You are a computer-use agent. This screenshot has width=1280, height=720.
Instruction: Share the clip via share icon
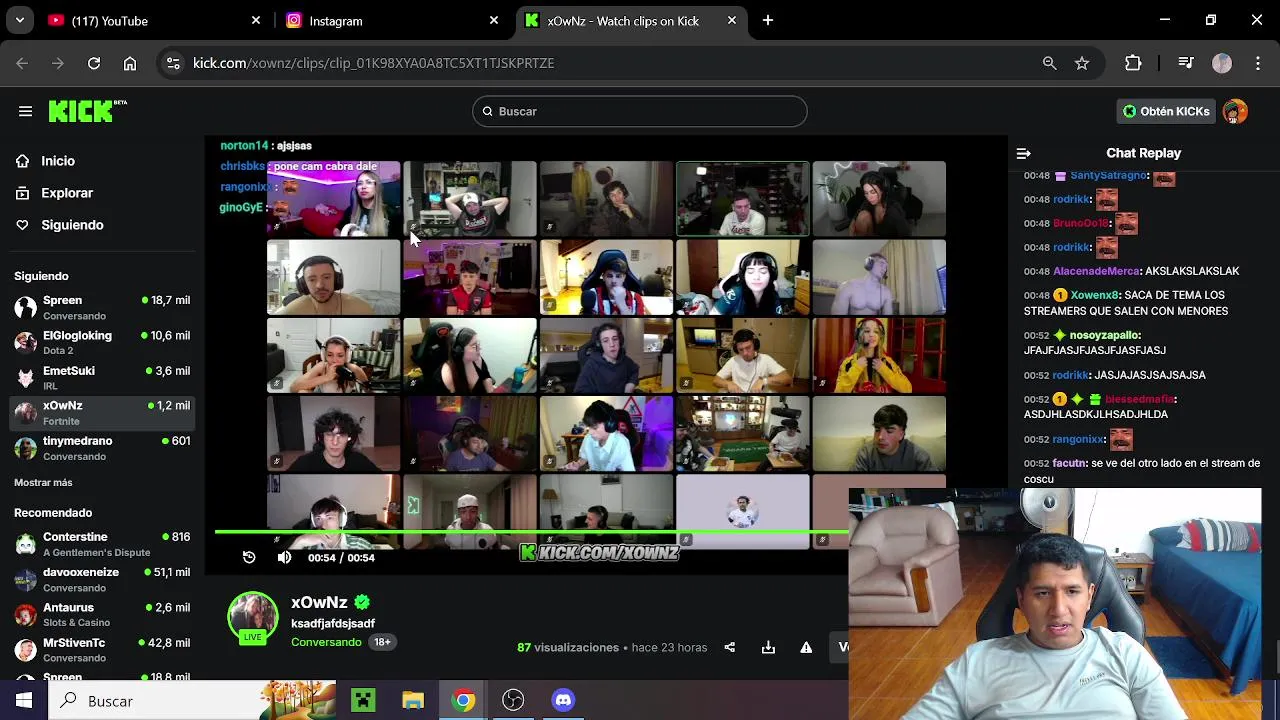tap(730, 647)
